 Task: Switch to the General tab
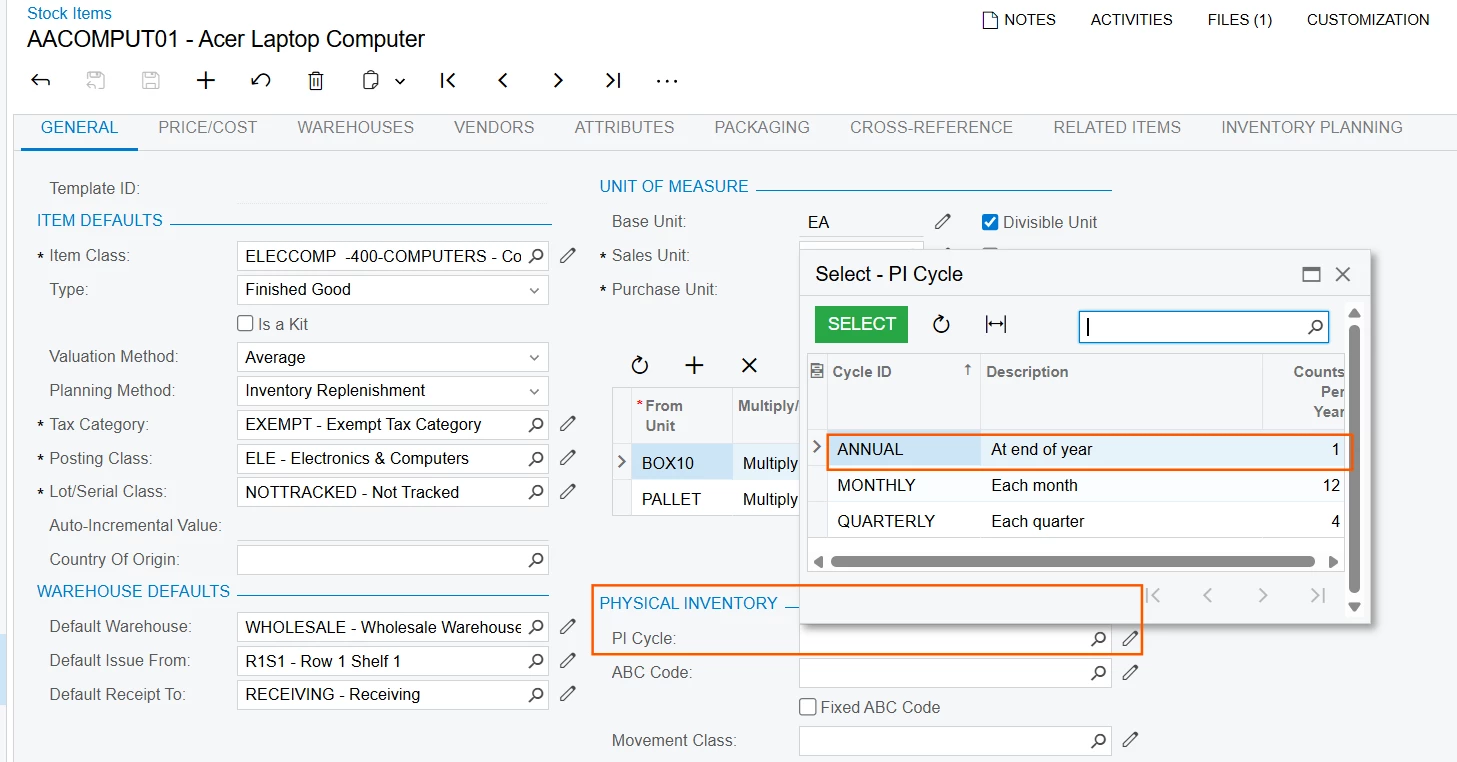[x=79, y=128]
